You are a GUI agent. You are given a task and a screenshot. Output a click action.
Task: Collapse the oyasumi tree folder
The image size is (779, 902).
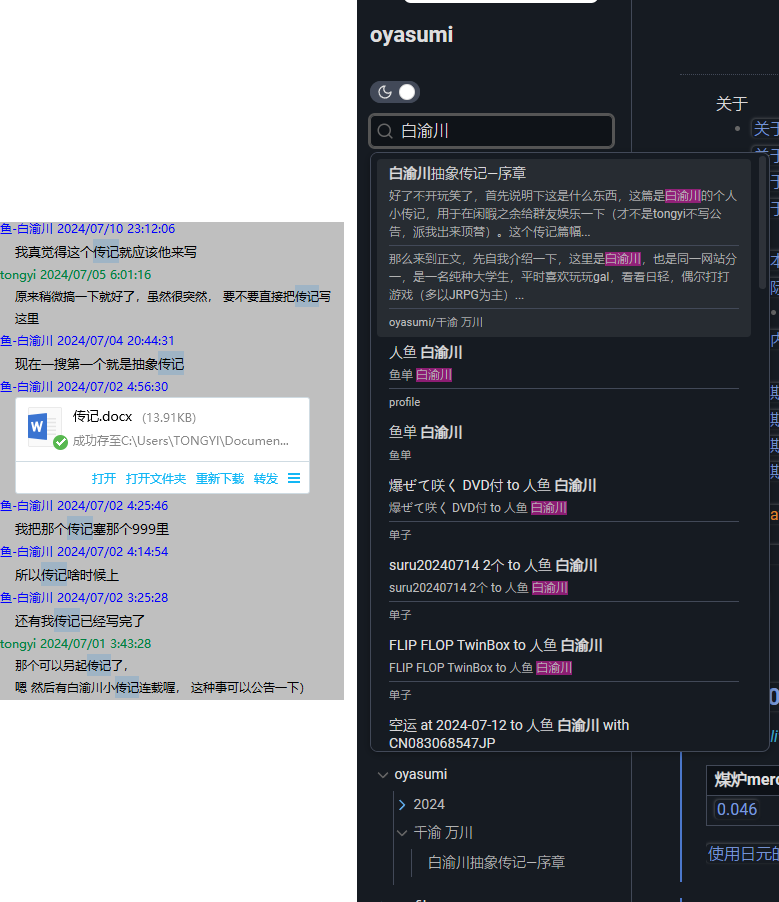coord(383,775)
